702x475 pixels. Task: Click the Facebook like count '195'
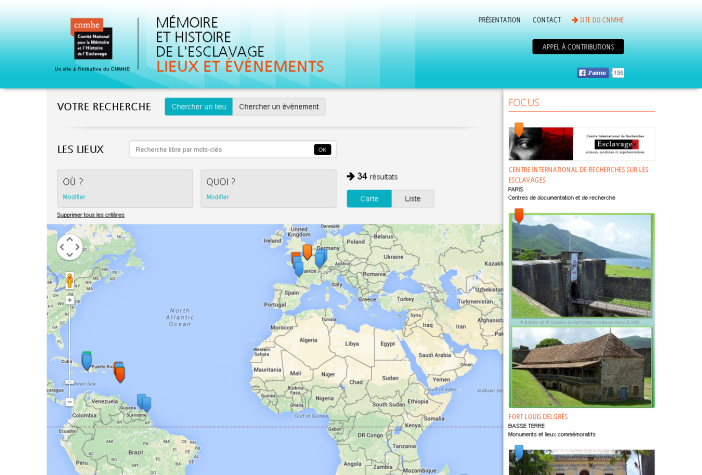tap(618, 73)
